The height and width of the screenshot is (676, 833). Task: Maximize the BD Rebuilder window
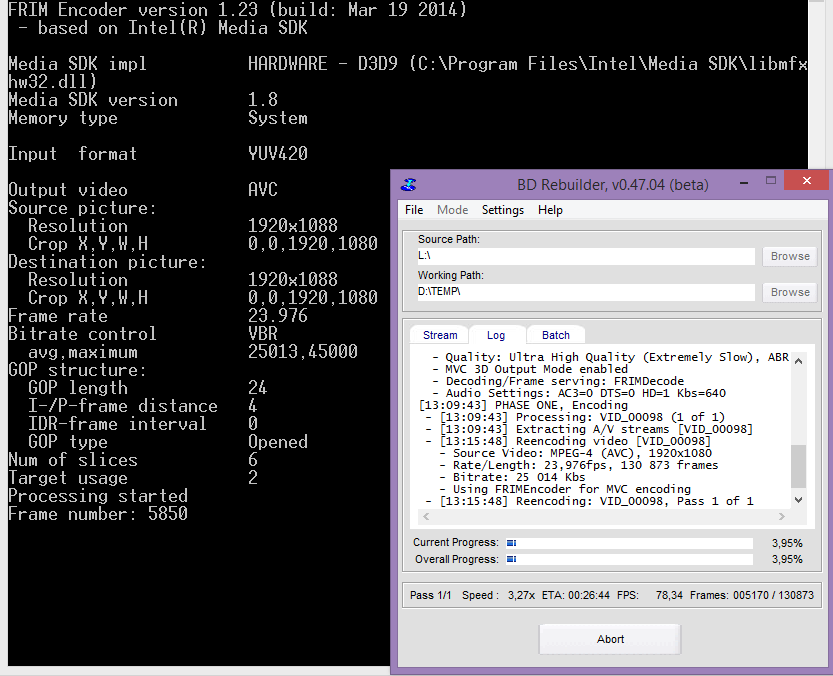(x=771, y=181)
